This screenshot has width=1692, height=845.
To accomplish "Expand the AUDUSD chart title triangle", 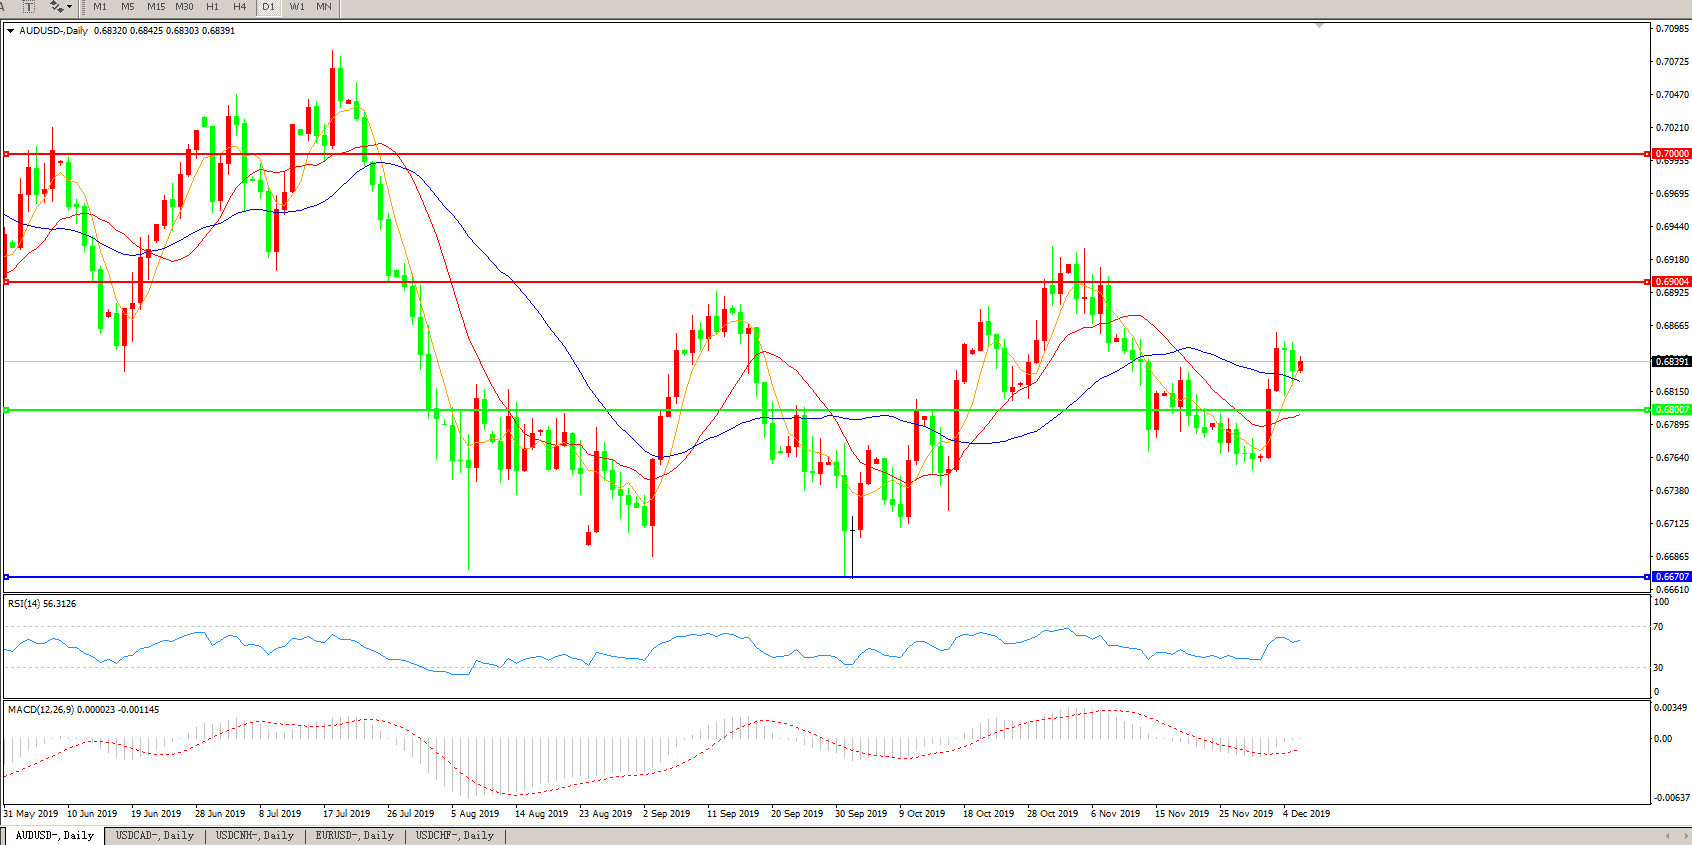I will (x=10, y=31).
